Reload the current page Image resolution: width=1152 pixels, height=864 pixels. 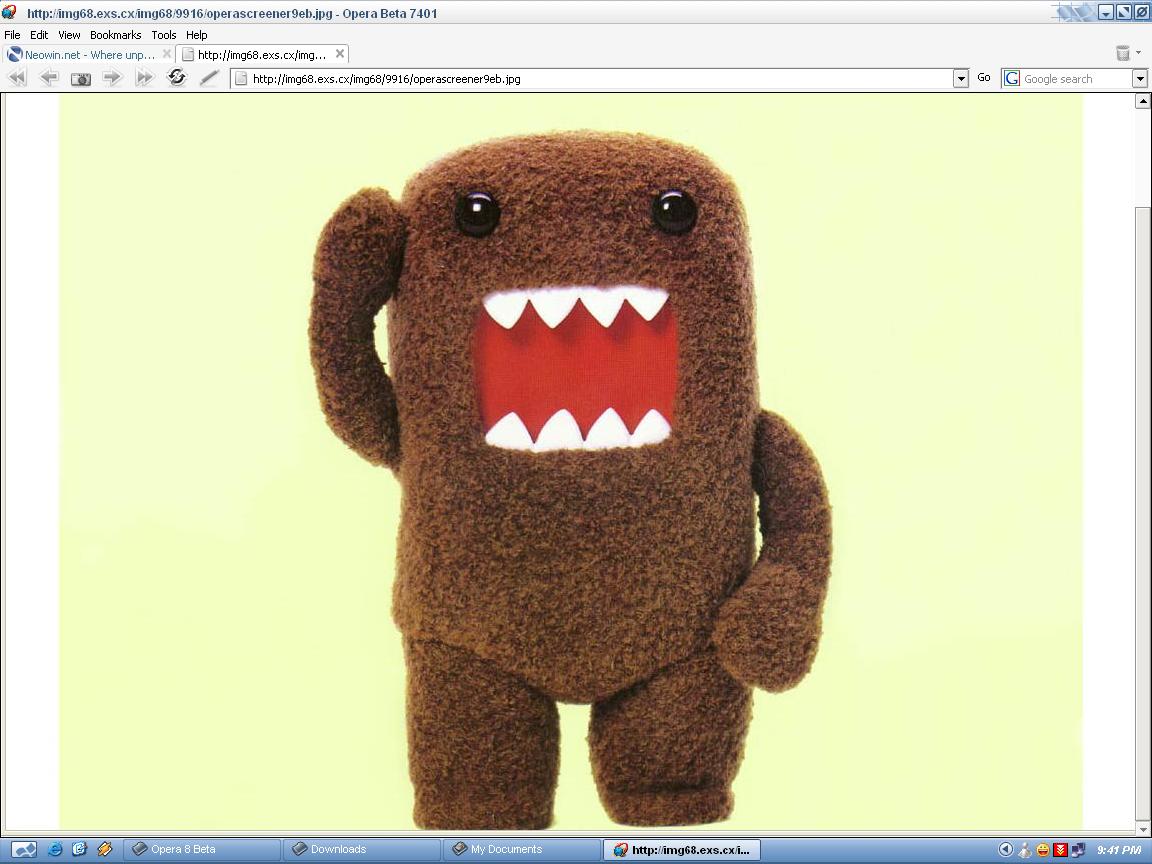pos(177,78)
